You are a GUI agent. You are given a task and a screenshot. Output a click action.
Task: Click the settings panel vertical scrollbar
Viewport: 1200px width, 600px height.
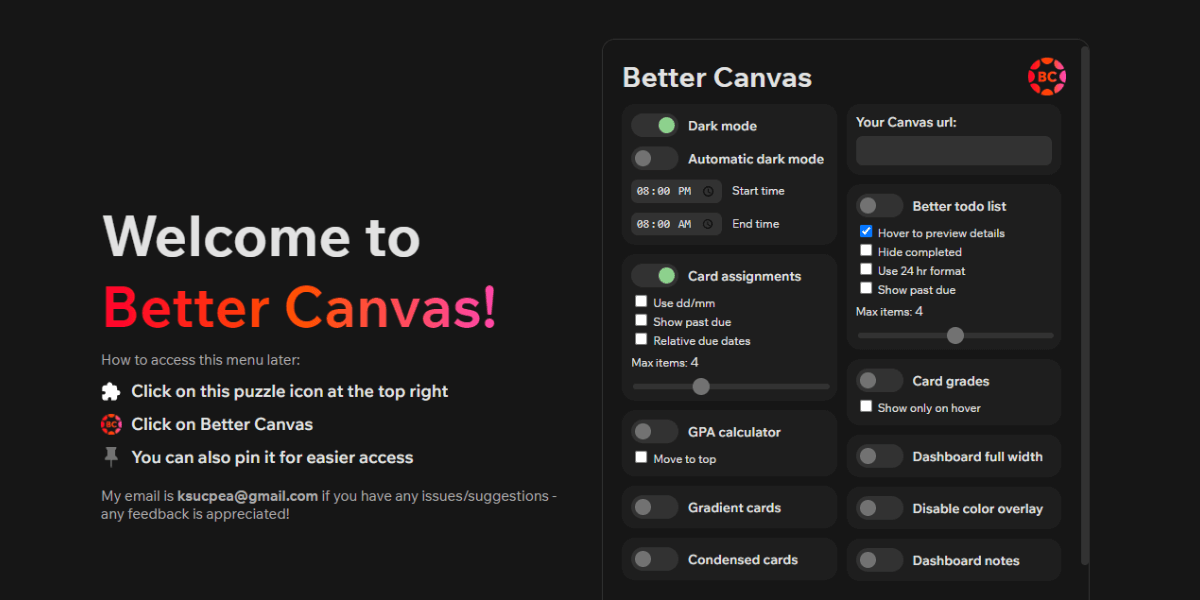(x=1085, y=300)
